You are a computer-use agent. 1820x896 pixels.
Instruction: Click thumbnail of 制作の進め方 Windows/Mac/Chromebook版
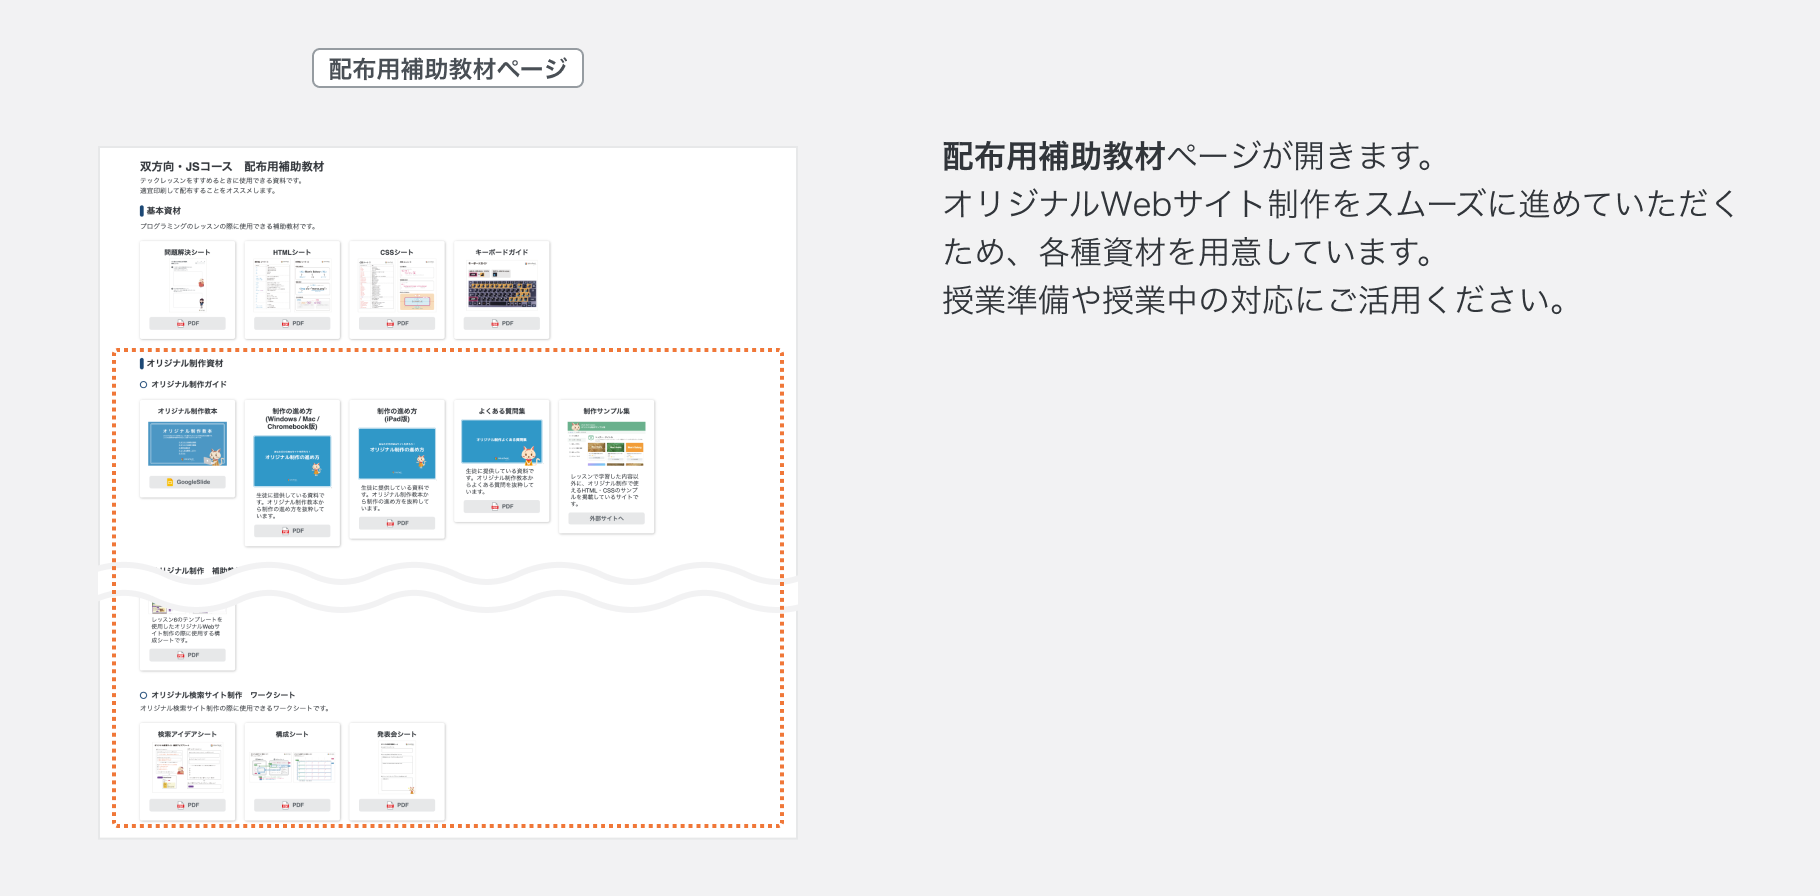click(292, 461)
